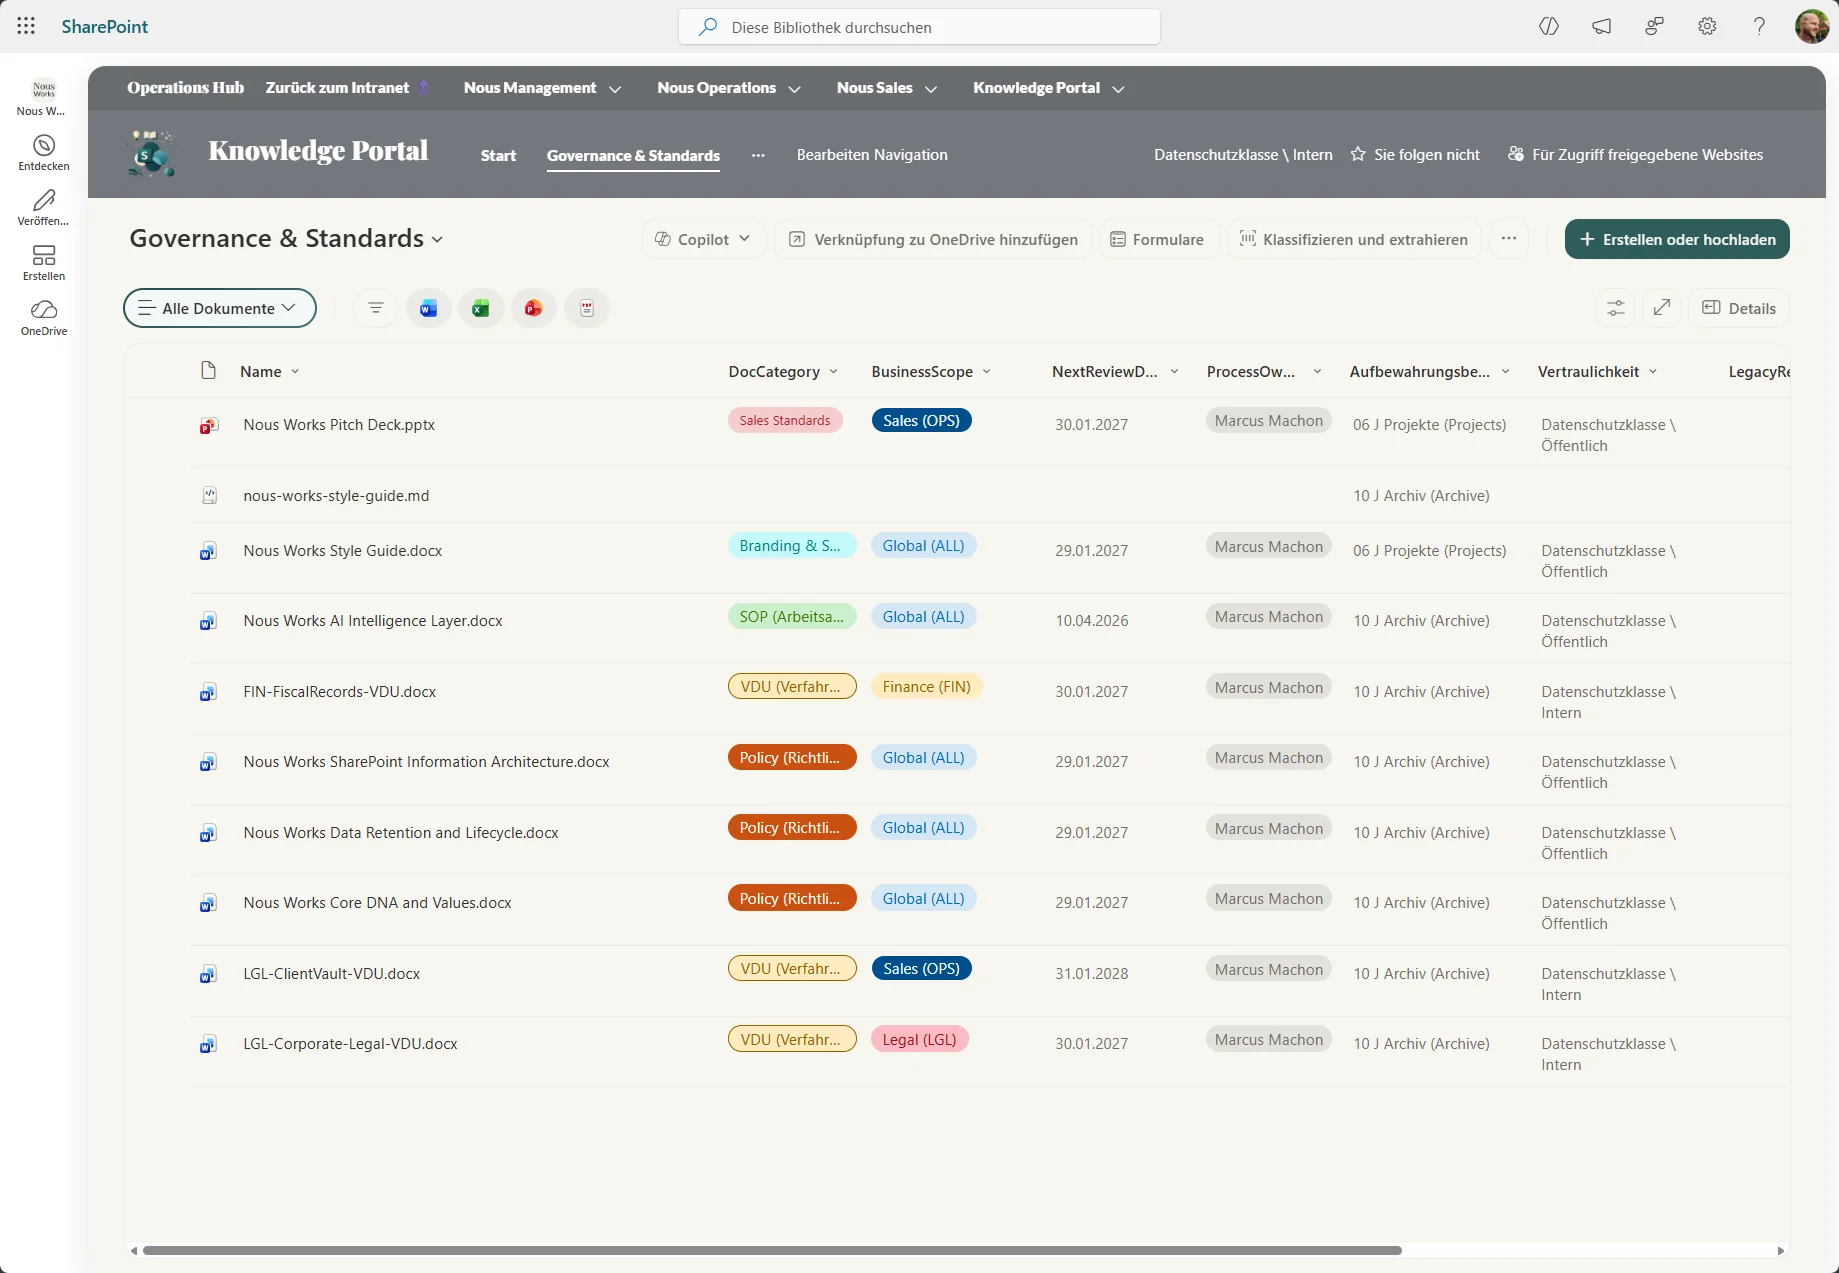This screenshot has width=1839, height=1273.
Task: Open Vertraulichkeit column header menu
Action: pos(1598,371)
